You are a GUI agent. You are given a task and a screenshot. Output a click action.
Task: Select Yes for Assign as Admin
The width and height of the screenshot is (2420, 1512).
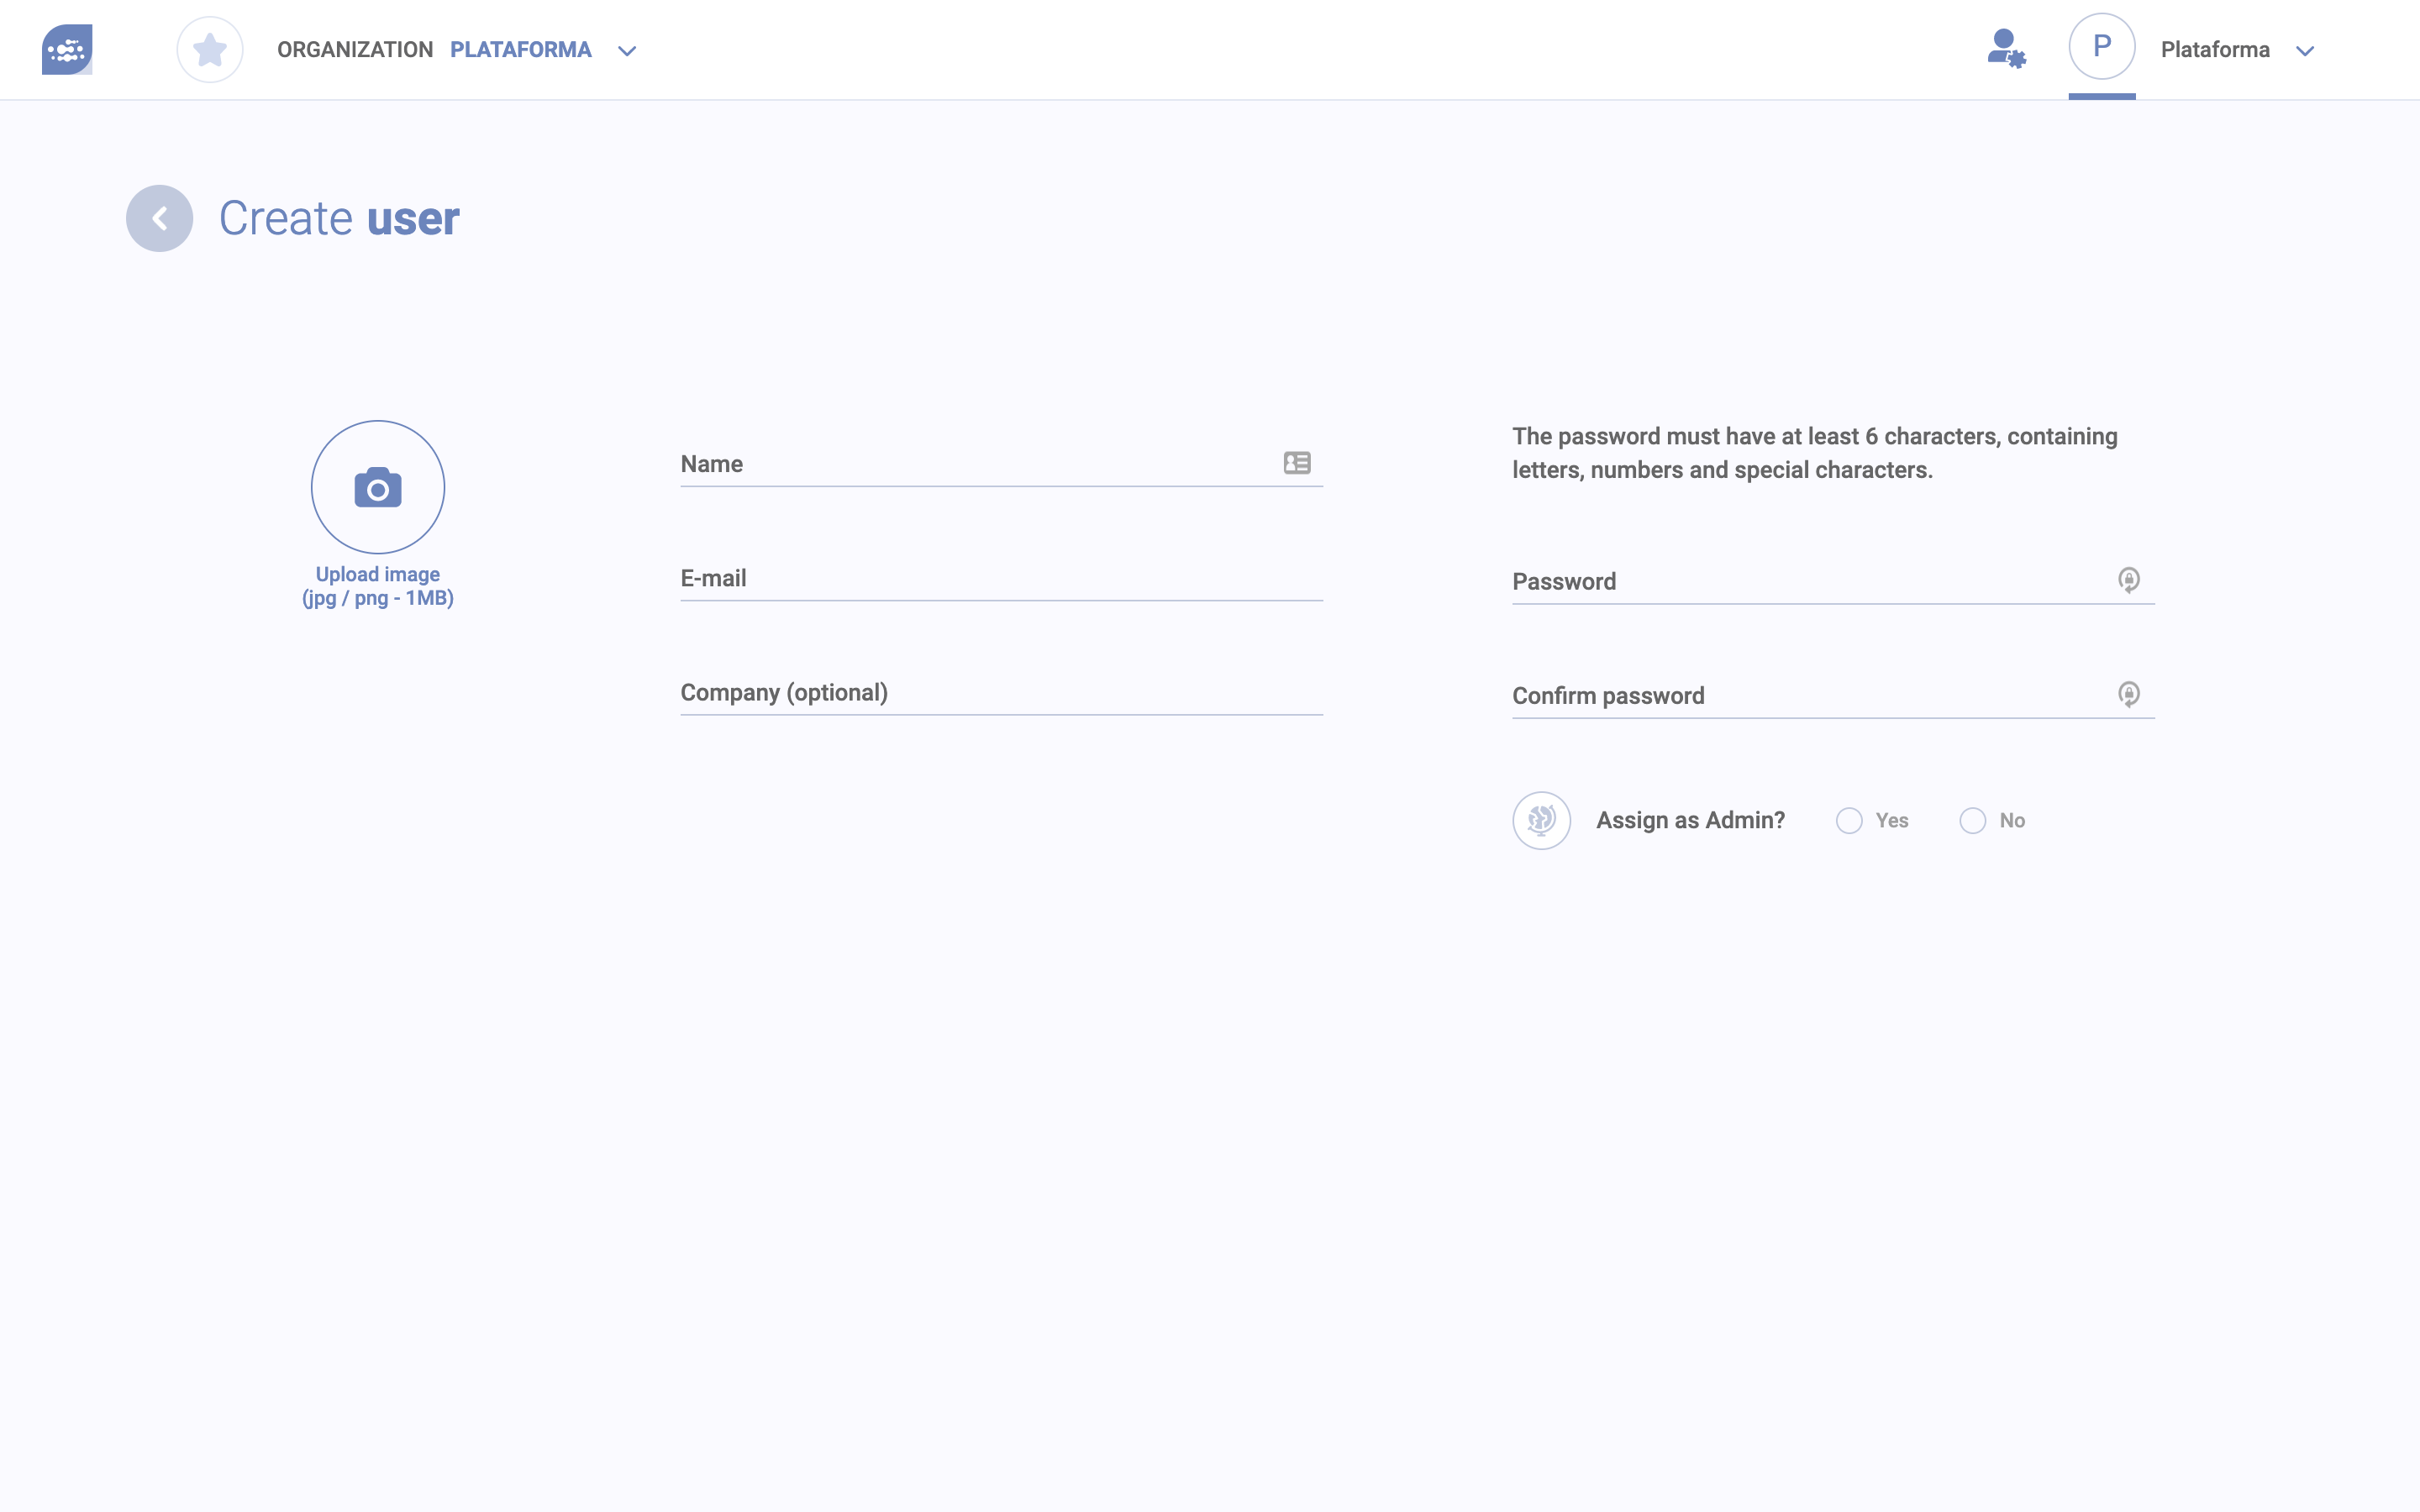[x=1849, y=821]
